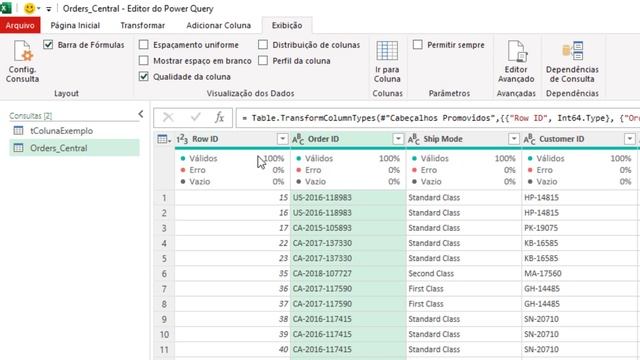
Task: Click customer cell PK-19075
Action: pos(580,228)
